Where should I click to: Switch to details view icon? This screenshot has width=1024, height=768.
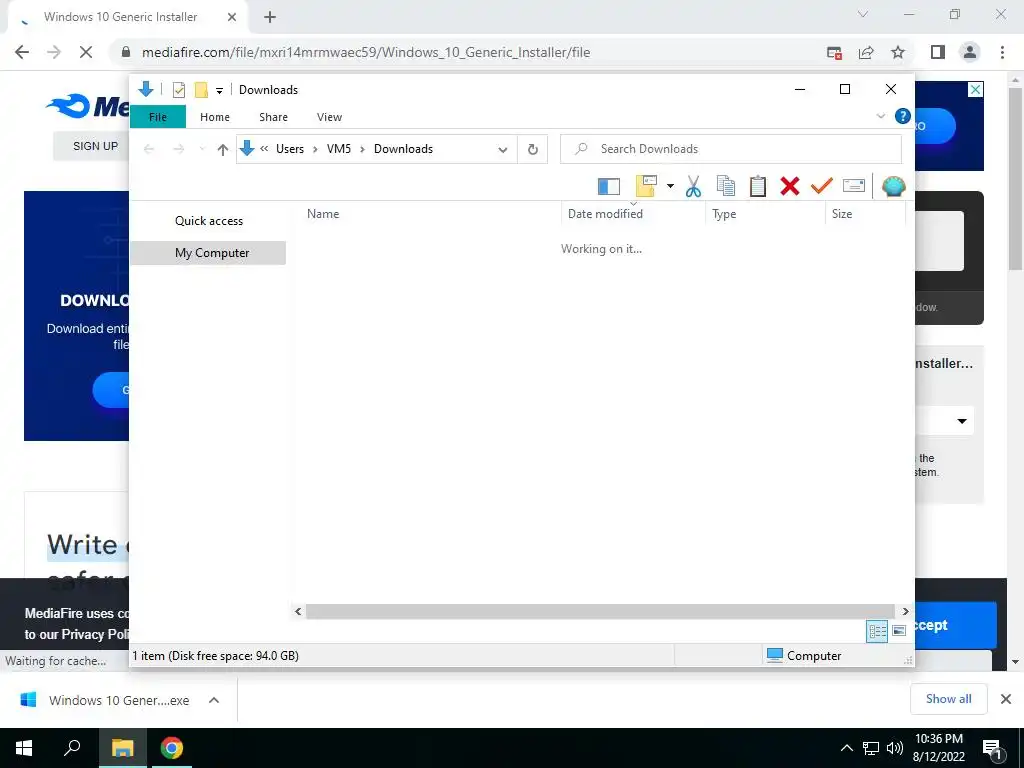(877, 631)
